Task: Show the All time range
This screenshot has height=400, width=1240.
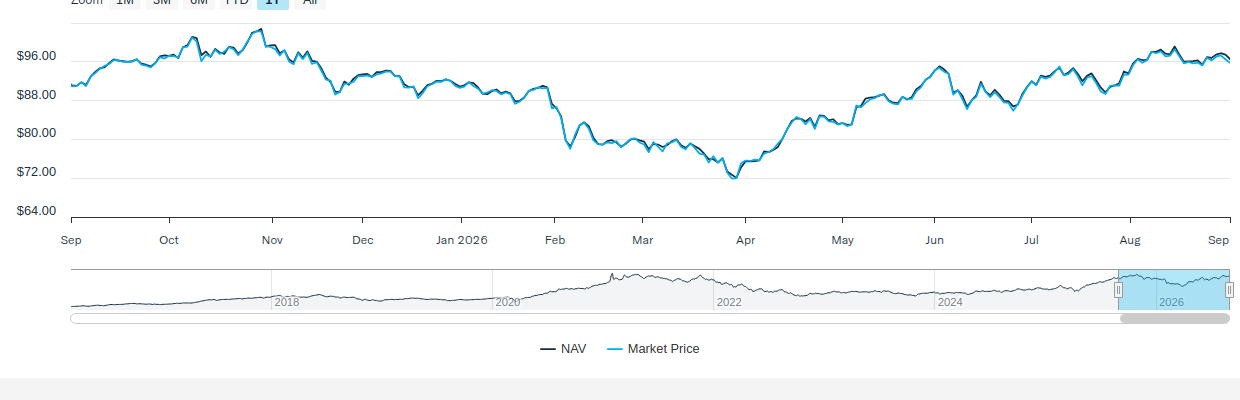Action: 310,3
